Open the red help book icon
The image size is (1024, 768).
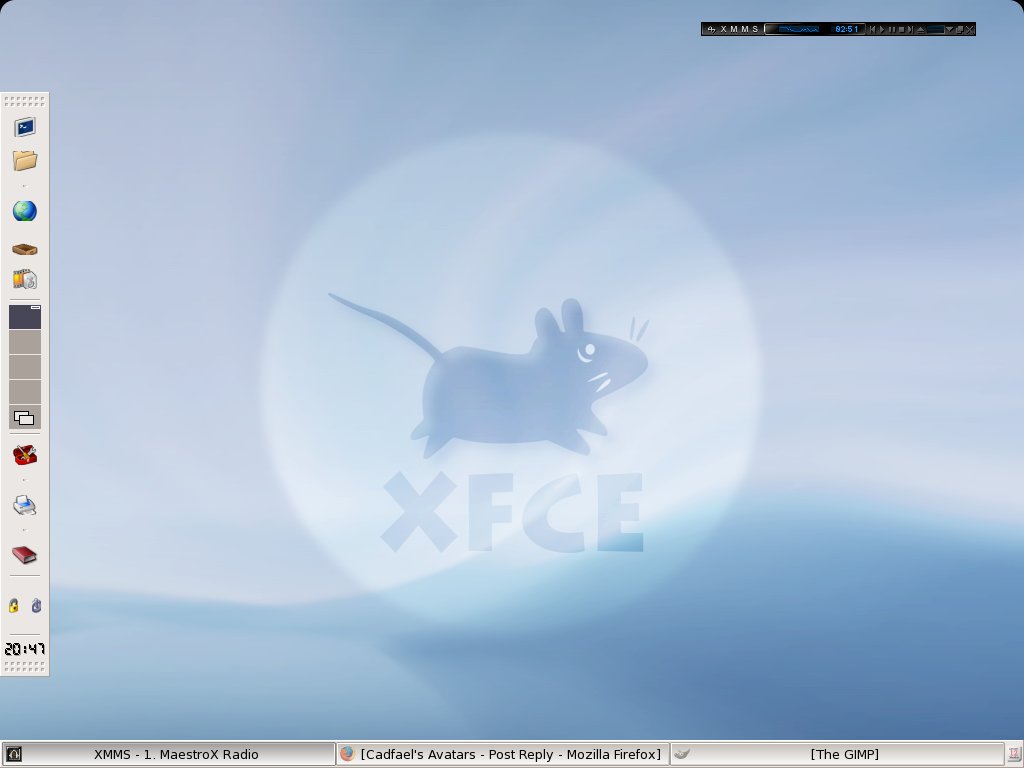[25, 555]
